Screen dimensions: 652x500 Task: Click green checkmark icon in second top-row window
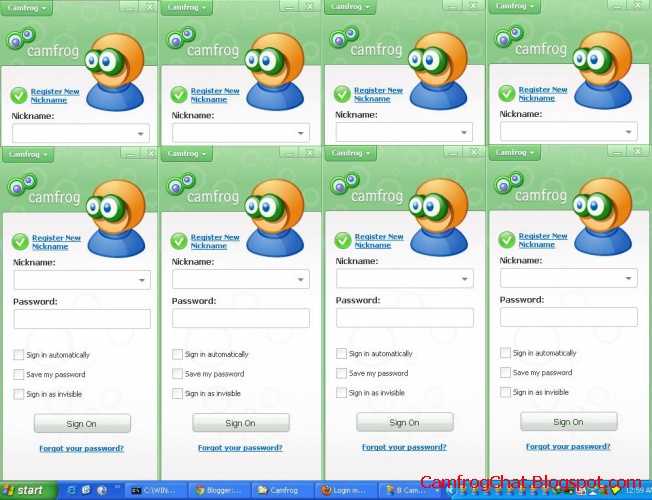click(179, 95)
